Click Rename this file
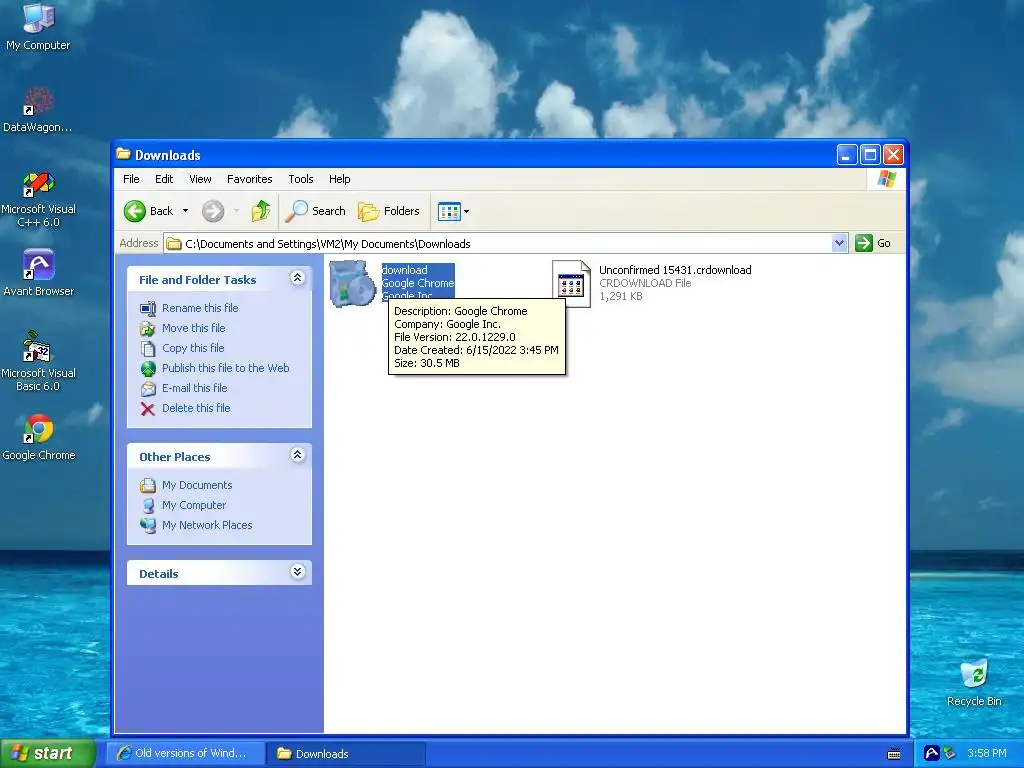The width and height of the screenshot is (1024, 768). tap(200, 308)
